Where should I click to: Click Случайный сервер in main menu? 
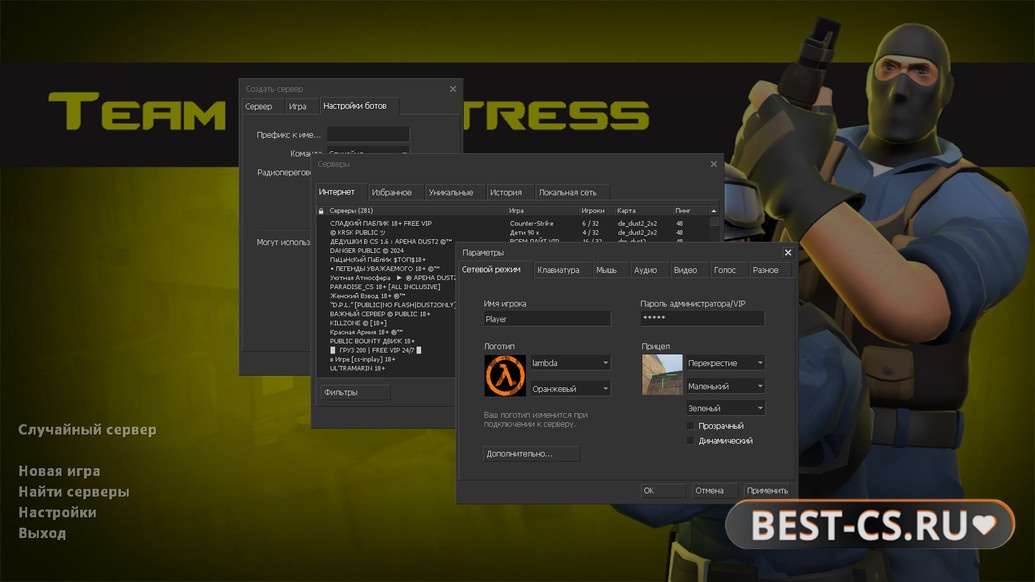point(87,430)
